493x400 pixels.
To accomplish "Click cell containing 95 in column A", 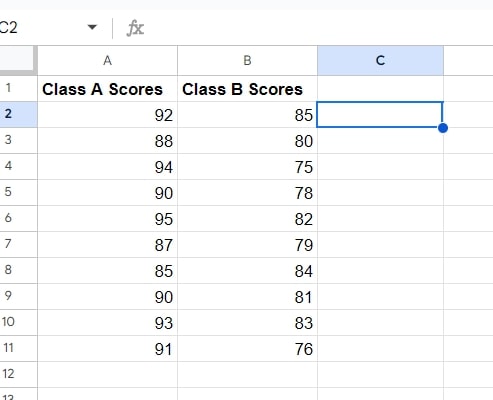I will coord(107,219).
